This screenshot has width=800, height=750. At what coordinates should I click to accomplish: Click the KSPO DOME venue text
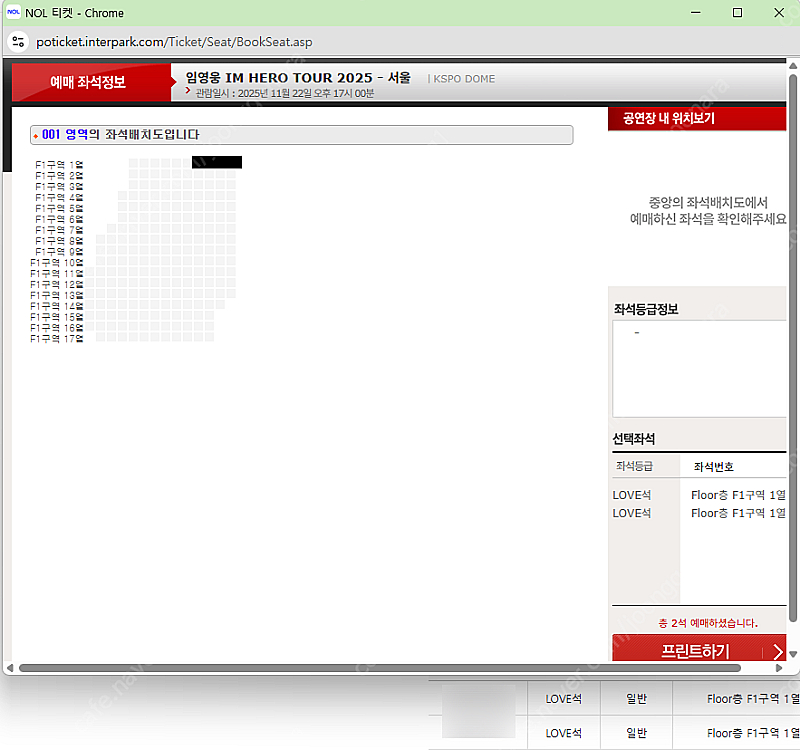point(464,79)
